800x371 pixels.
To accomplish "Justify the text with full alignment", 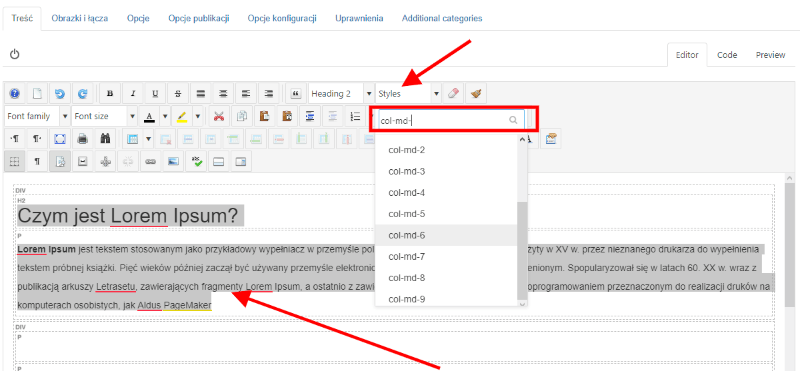I will (x=201, y=94).
